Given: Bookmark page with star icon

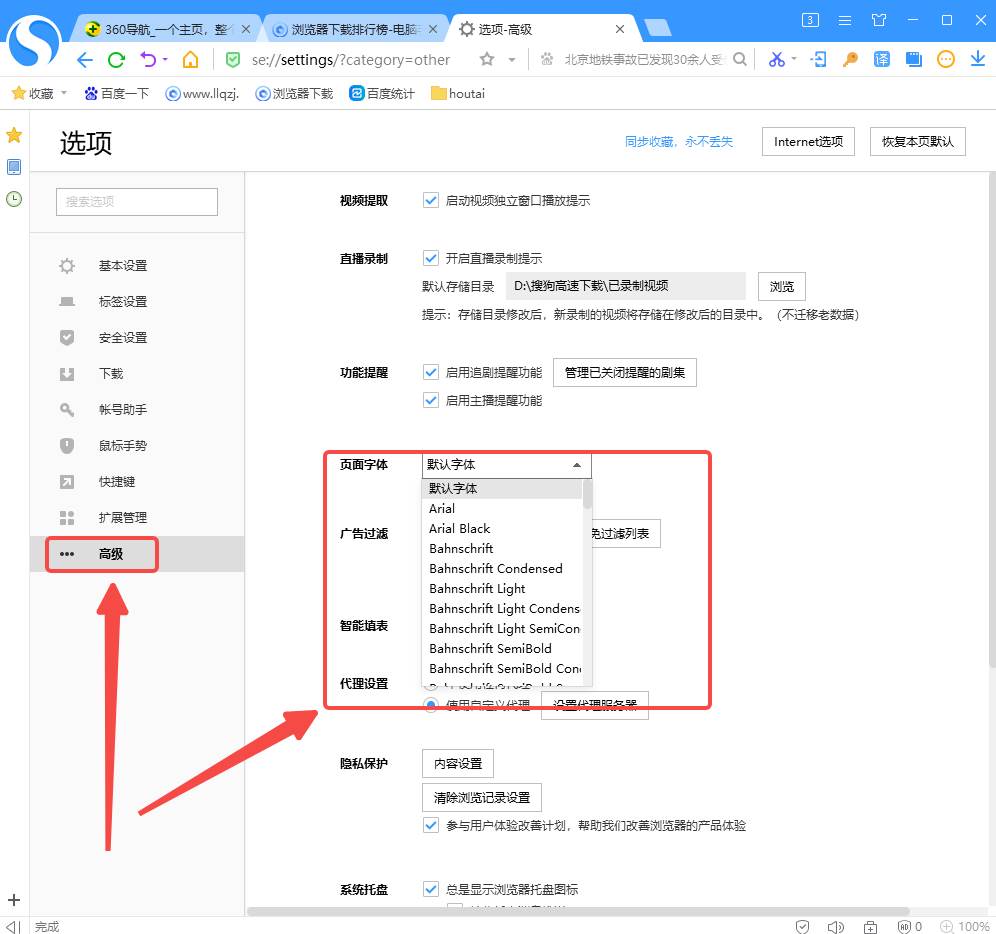Looking at the screenshot, I should [487, 60].
